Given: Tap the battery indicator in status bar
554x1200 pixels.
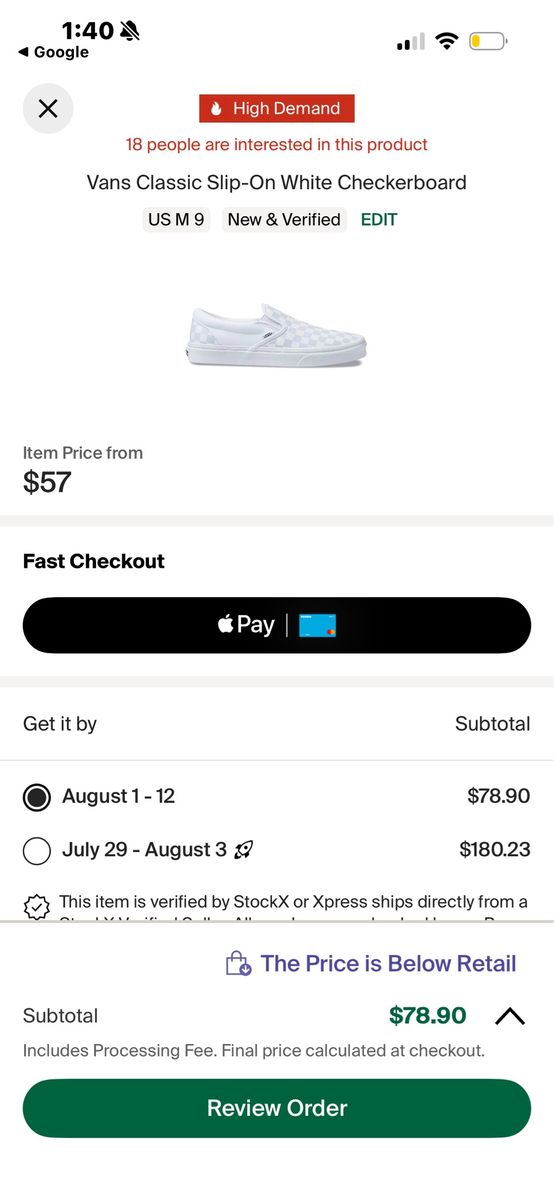Looking at the screenshot, I should (488, 41).
